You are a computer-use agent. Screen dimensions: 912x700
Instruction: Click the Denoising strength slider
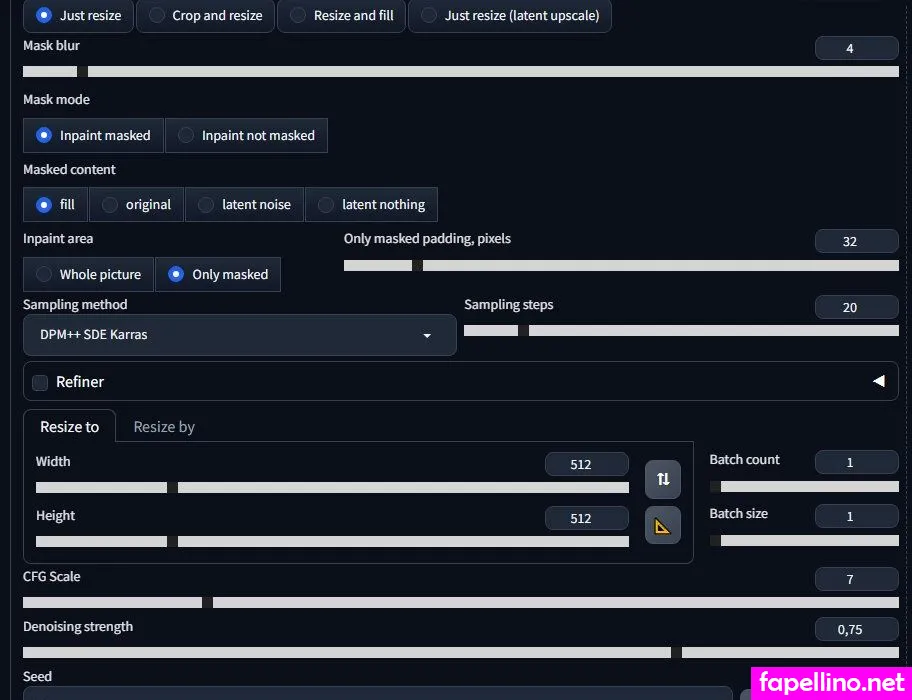[x=461, y=652]
